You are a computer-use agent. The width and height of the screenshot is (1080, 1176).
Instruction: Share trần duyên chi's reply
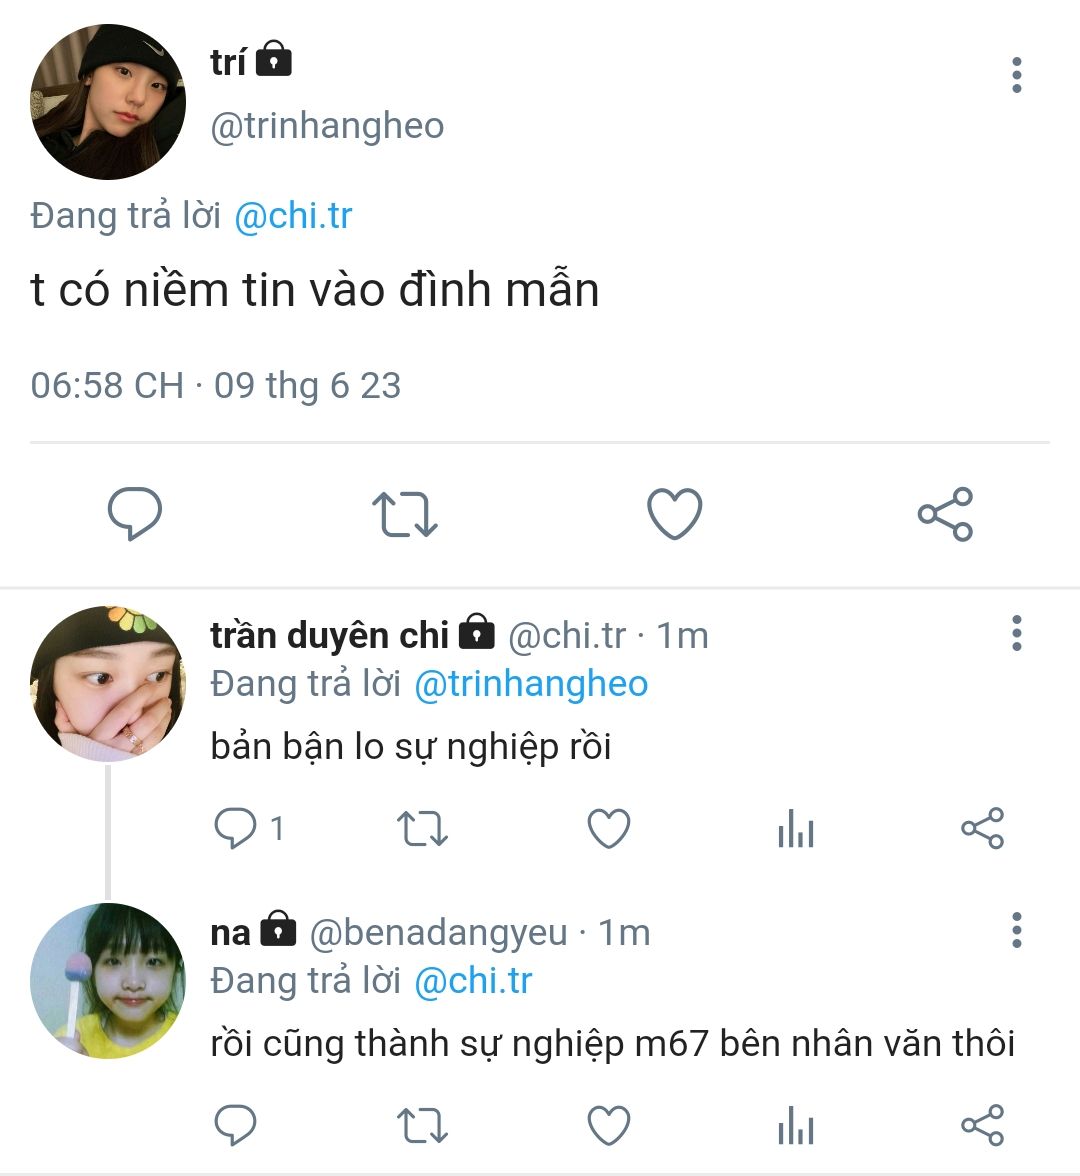pyautogui.click(x=982, y=829)
